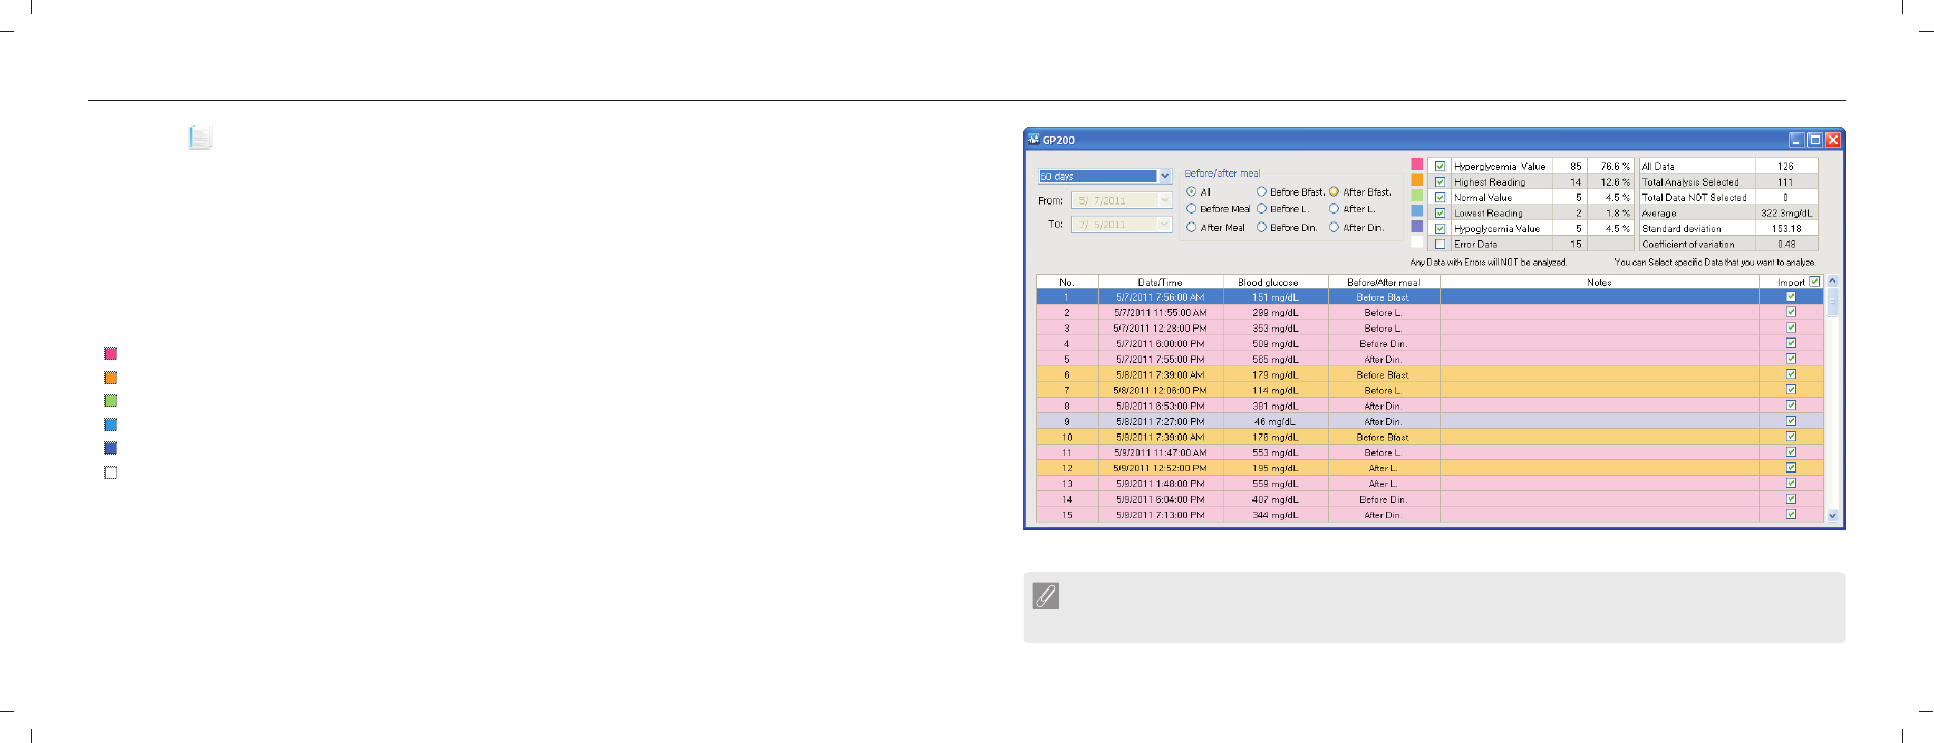Sort by the Blood glucose column header
Image resolution: width=1934 pixels, height=743 pixels.
1275,282
